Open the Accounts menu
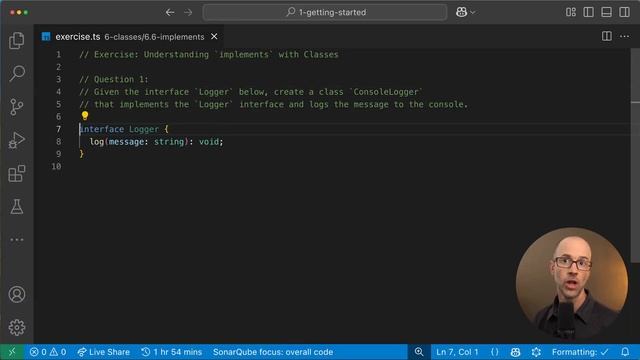The height and width of the screenshot is (360, 640). coord(17,294)
